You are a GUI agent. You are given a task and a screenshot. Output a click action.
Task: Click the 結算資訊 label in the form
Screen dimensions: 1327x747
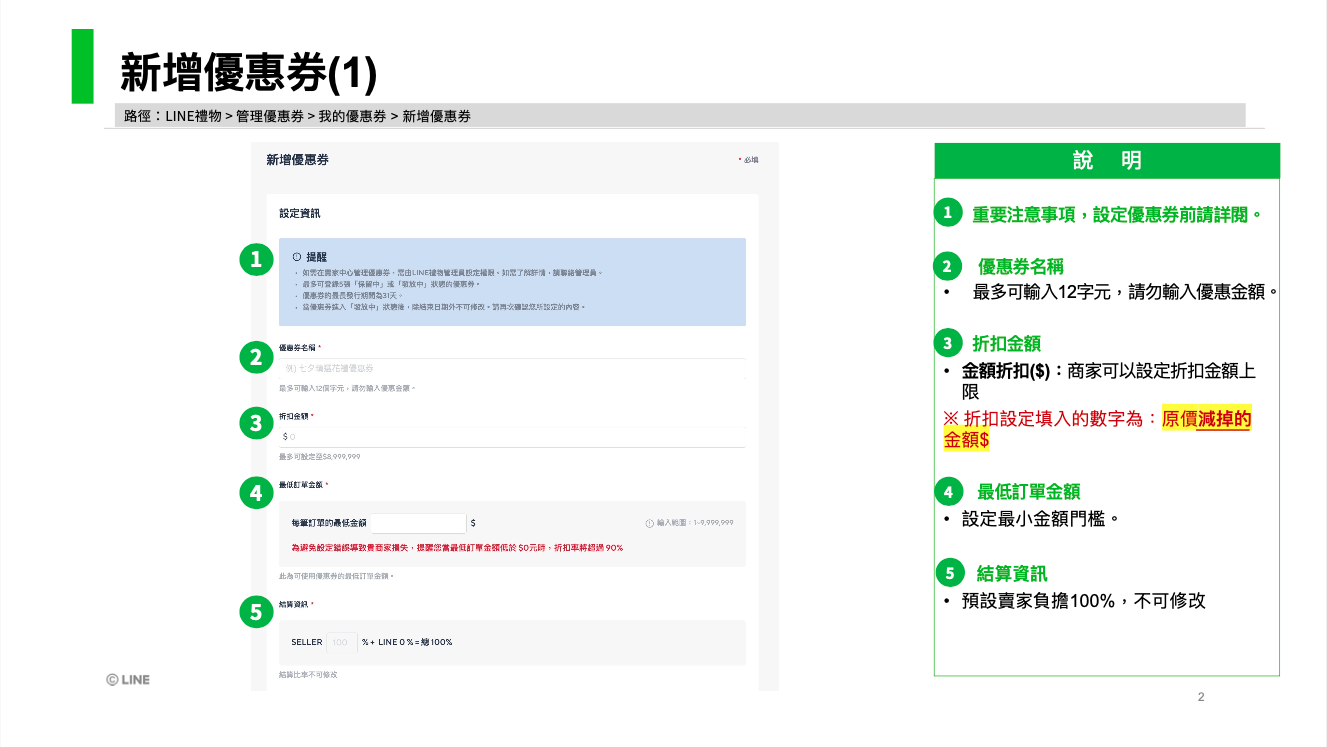coord(294,604)
